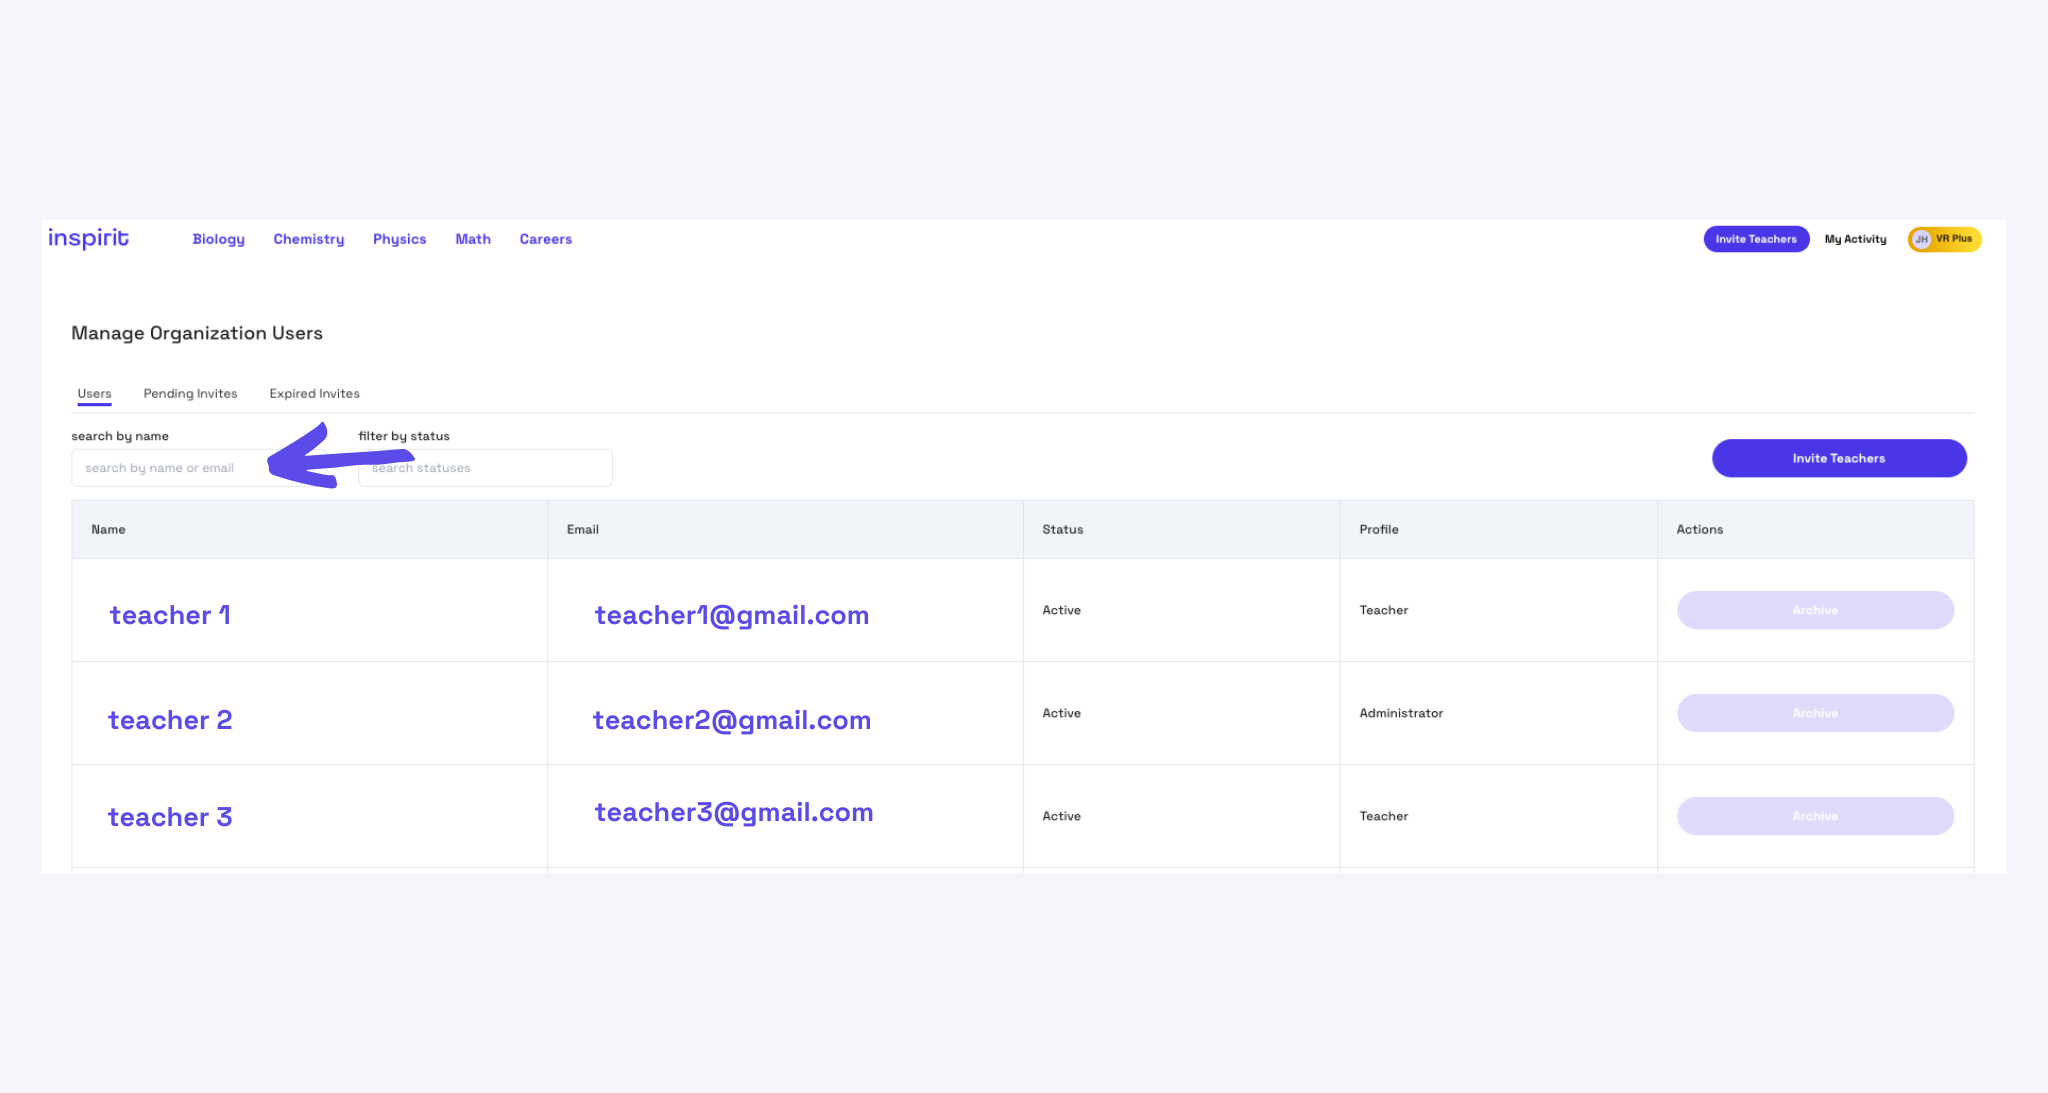Click the Teacher profile of teacher 1
This screenshot has width=2048, height=1093.
click(1384, 610)
